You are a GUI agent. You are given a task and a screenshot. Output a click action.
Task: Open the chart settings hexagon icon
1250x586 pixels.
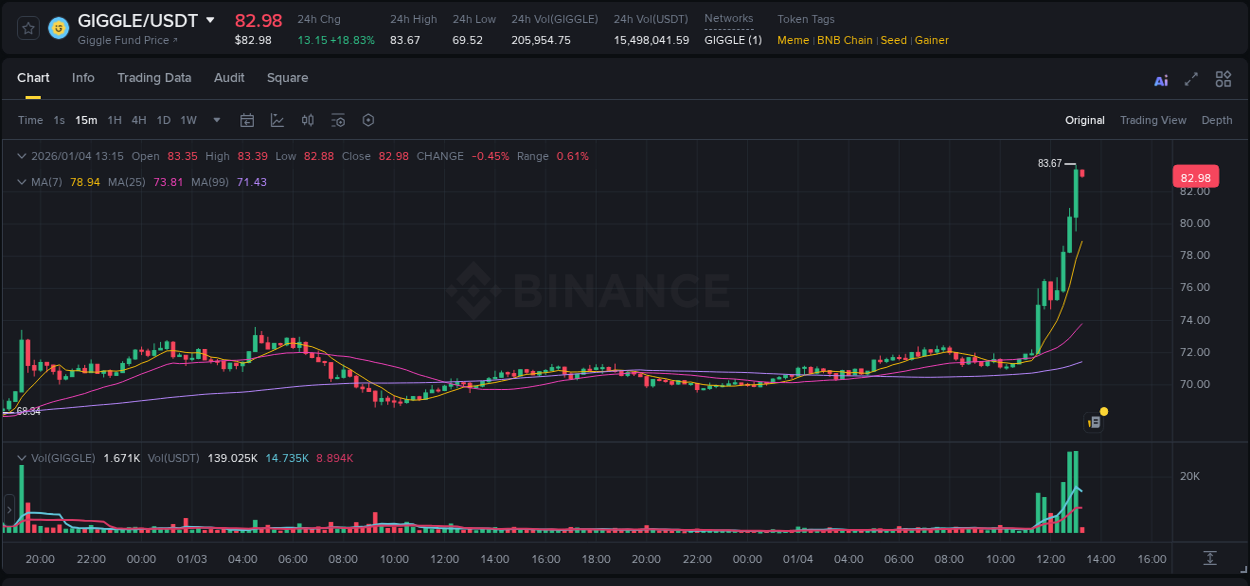pyautogui.click(x=368, y=120)
